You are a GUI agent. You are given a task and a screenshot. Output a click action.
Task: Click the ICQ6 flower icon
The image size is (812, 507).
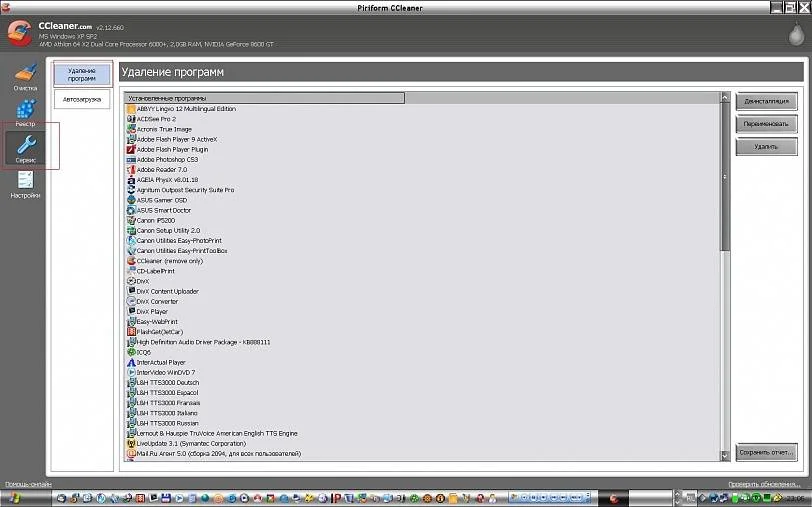pos(131,352)
